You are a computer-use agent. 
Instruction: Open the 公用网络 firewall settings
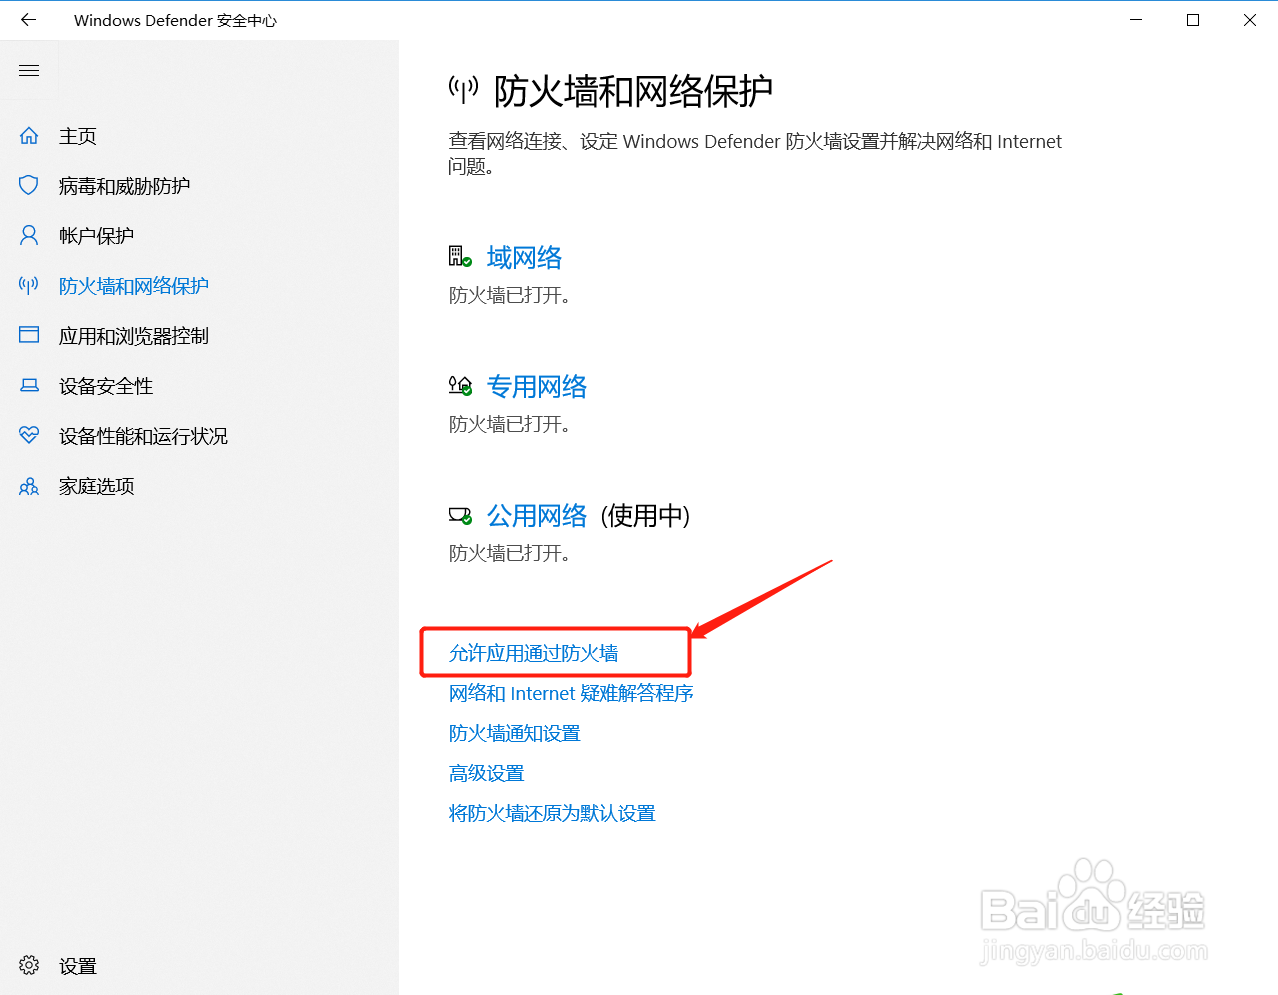pos(537,516)
